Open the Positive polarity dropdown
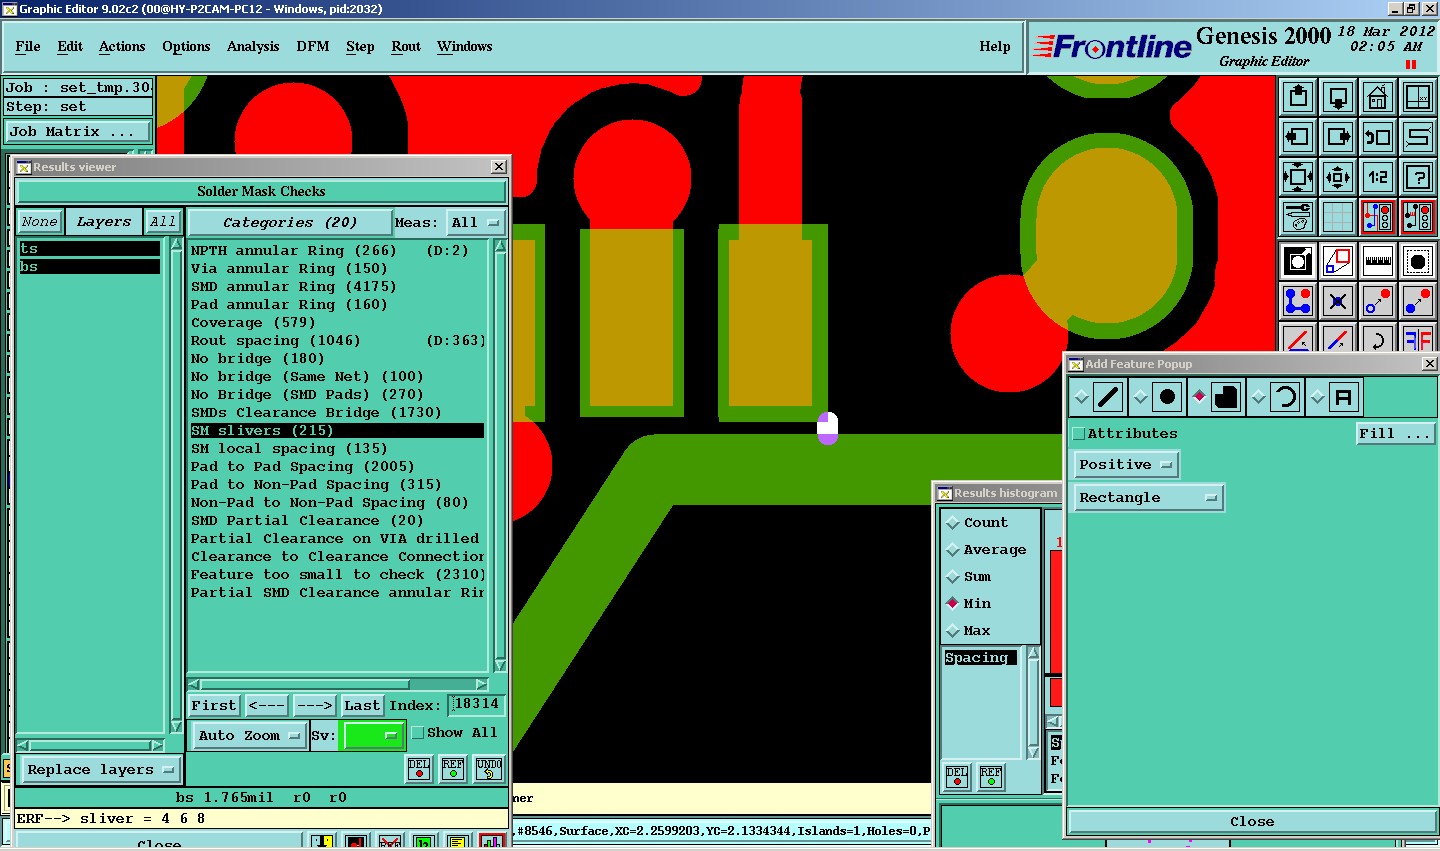Image resolution: width=1440 pixels, height=851 pixels. [x=1126, y=465]
